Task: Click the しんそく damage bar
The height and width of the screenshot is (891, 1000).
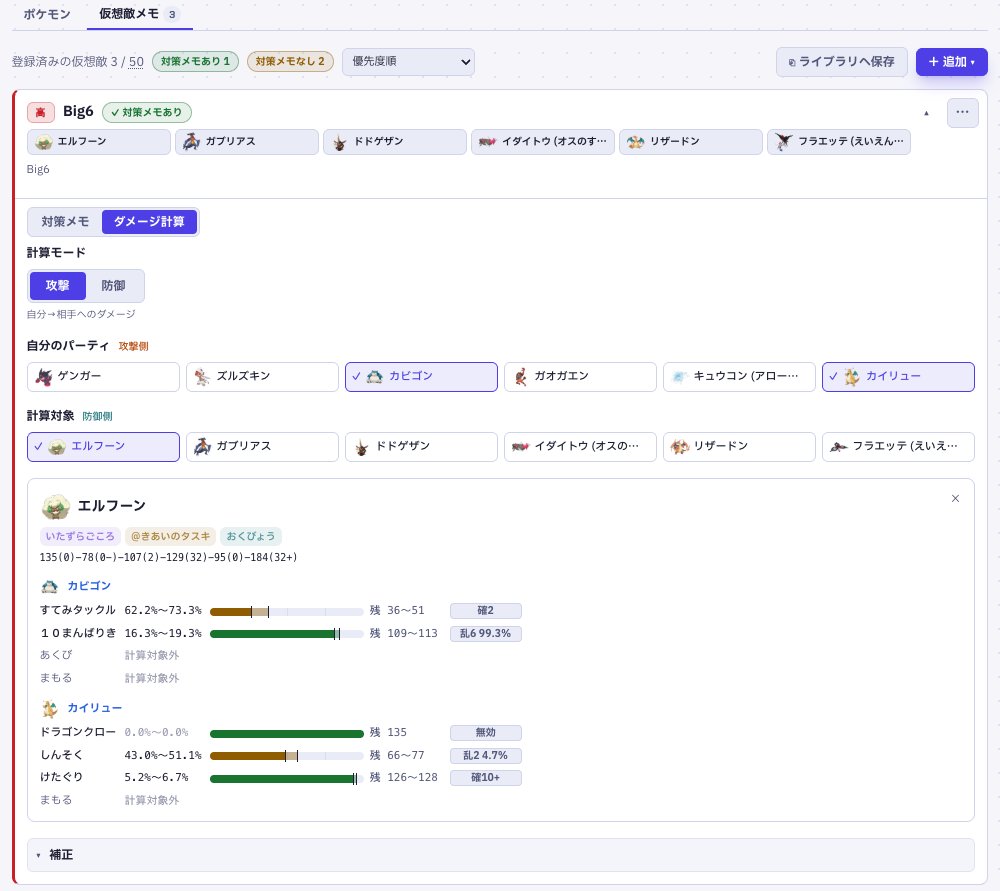Action: pyautogui.click(x=286, y=756)
